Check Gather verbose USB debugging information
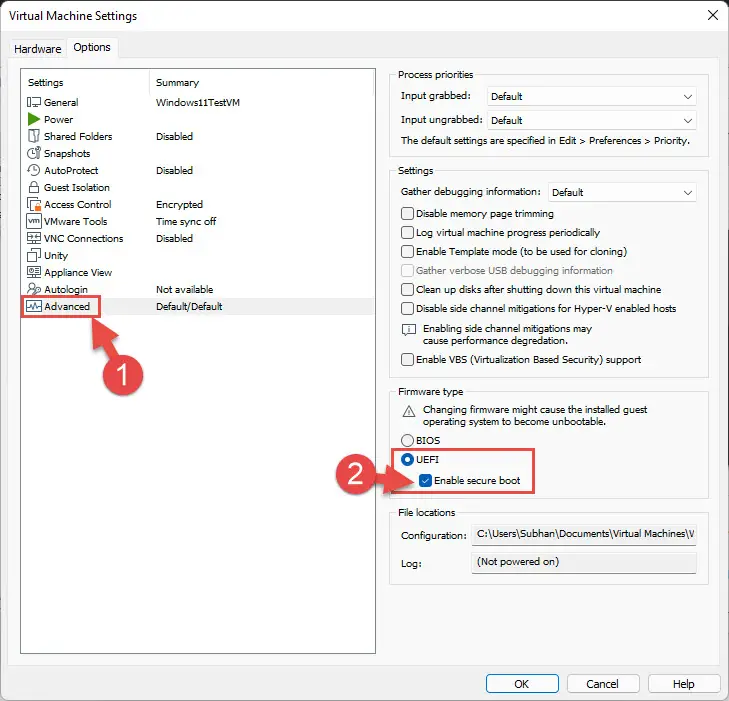Screen dimensions: 729x701 click(407, 271)
